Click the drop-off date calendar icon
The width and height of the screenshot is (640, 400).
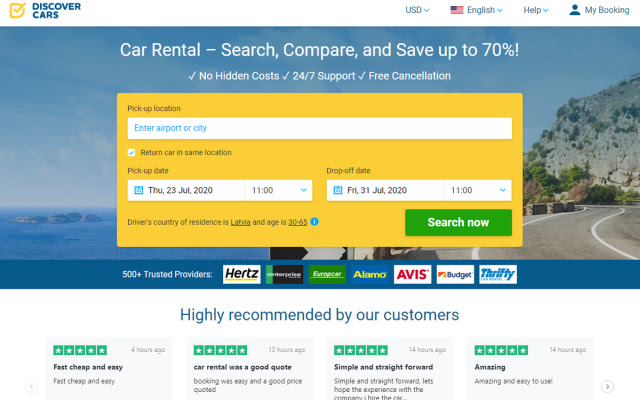tap(338, 190)
